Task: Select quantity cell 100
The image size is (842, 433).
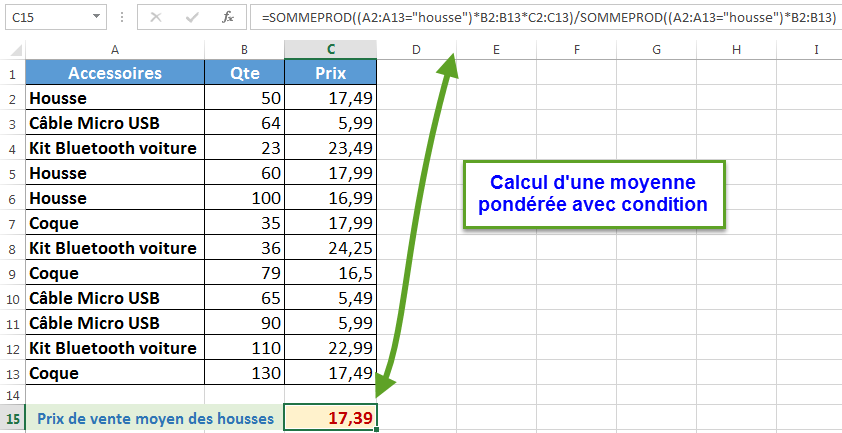Action: 244,198
